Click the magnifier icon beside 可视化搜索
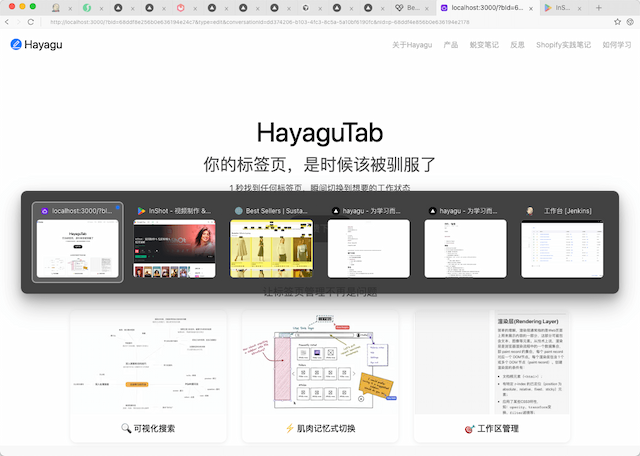The height and width of the screenshot is (456, 640). coord(126,428)
